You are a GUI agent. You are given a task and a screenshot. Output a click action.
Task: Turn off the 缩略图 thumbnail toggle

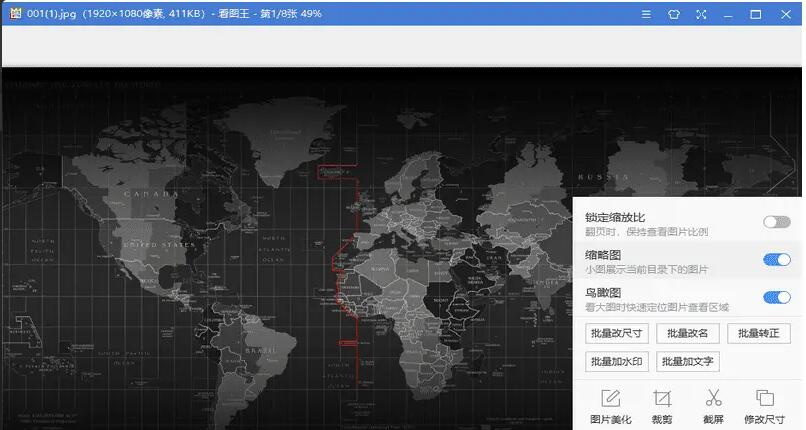click(776, 260)
